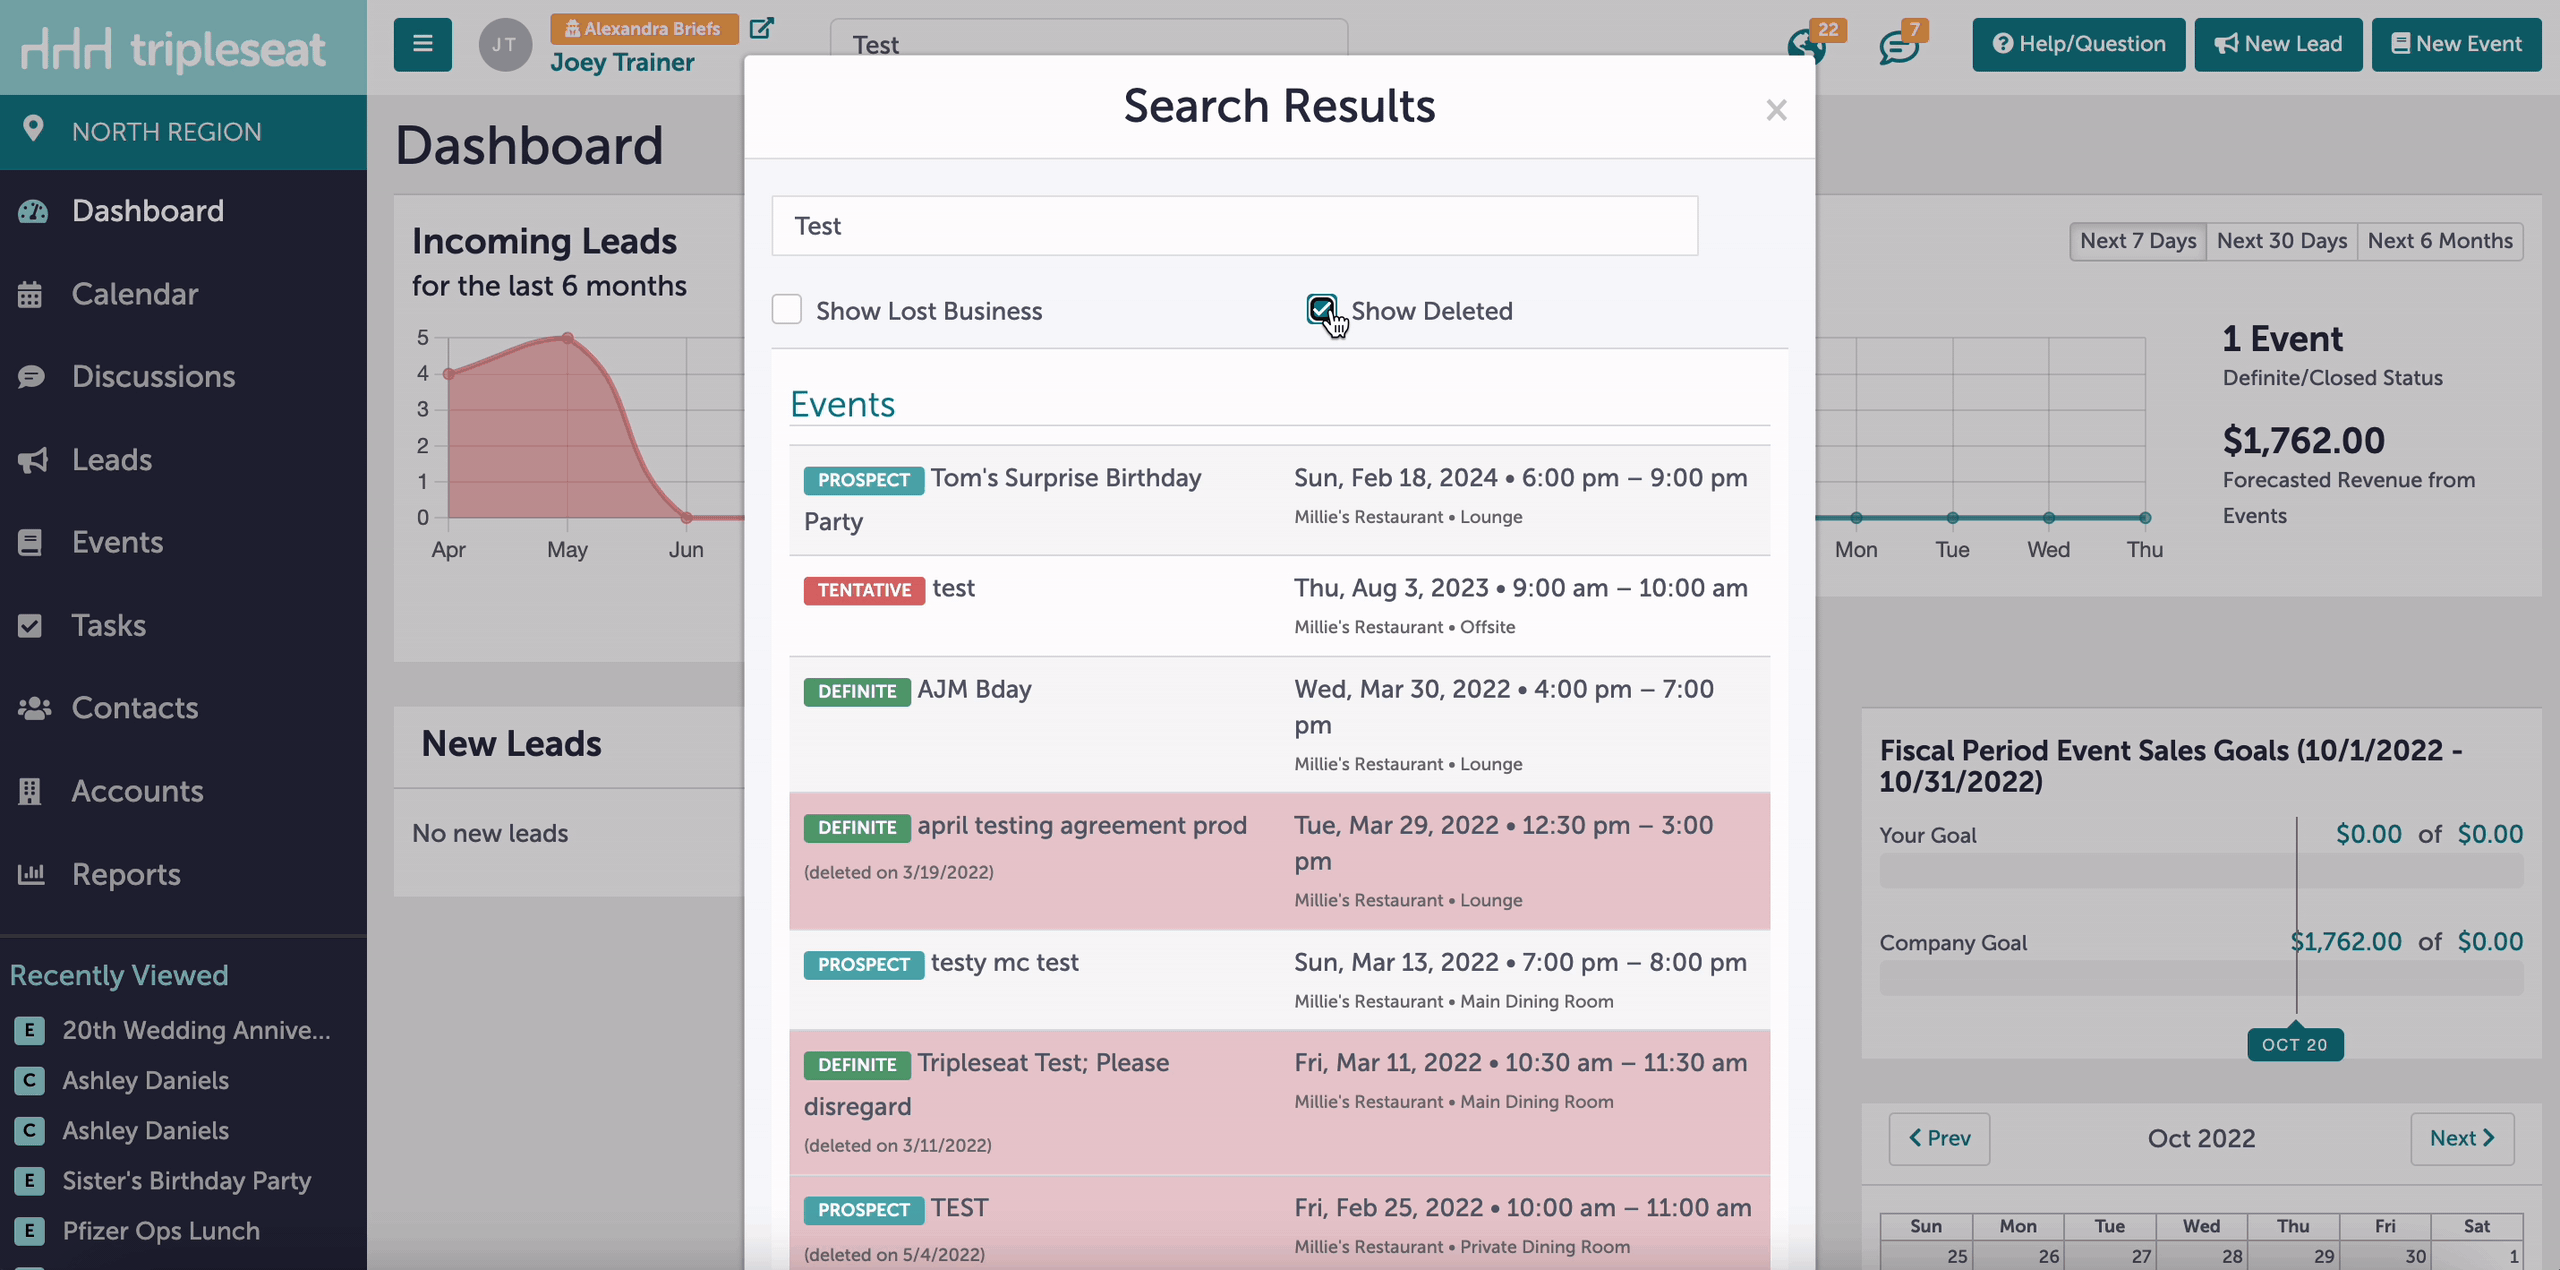2560x1270 pixels.
Task: Click the Accounts building icon in sidebar
Action: 30,791
